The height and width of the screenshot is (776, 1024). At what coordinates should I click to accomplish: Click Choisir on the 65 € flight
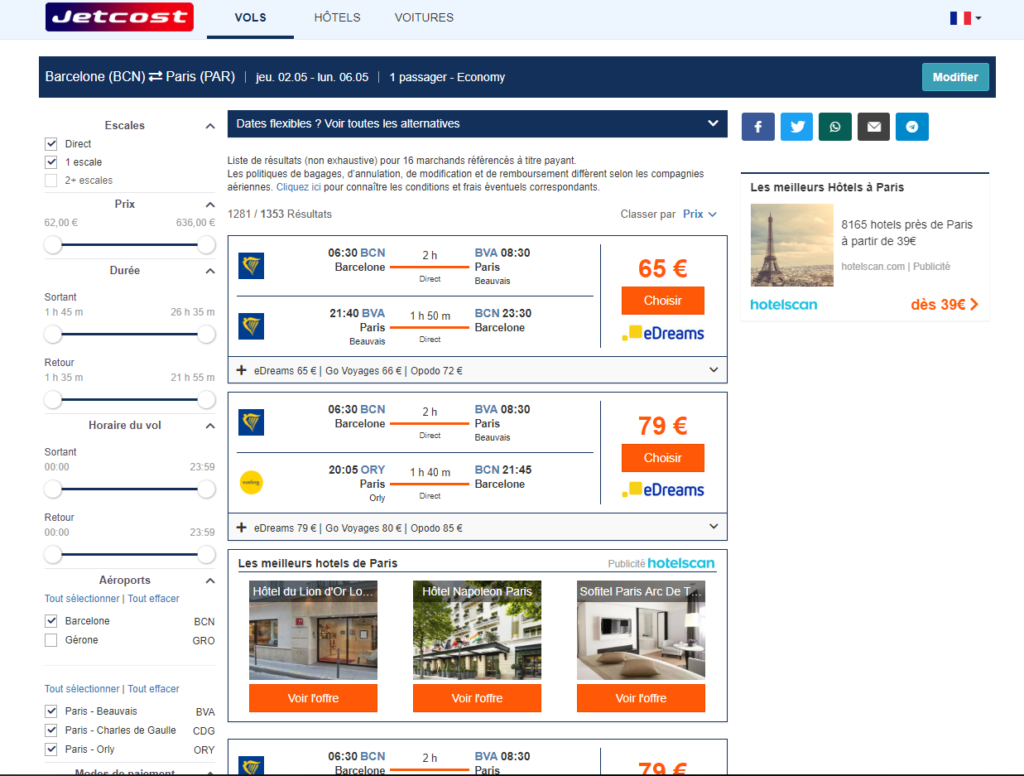[x=662, y=300]
